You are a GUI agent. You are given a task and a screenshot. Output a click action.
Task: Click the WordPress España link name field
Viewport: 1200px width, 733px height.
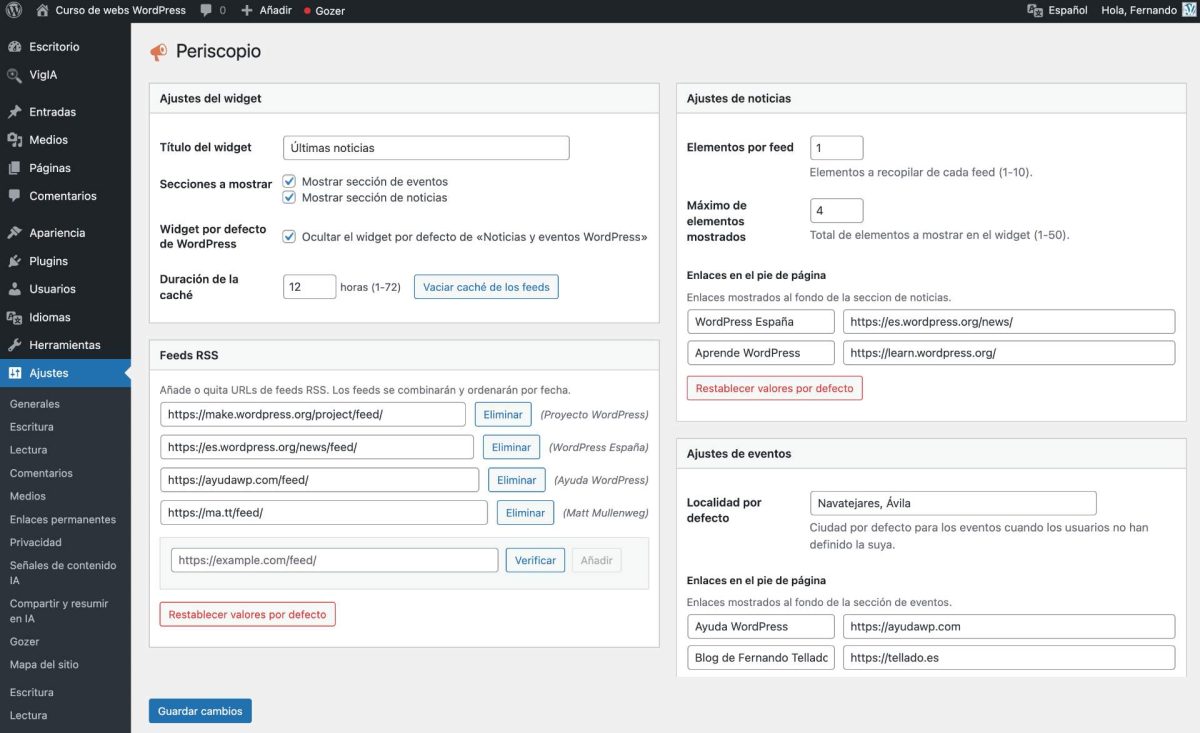coord(761,322)
